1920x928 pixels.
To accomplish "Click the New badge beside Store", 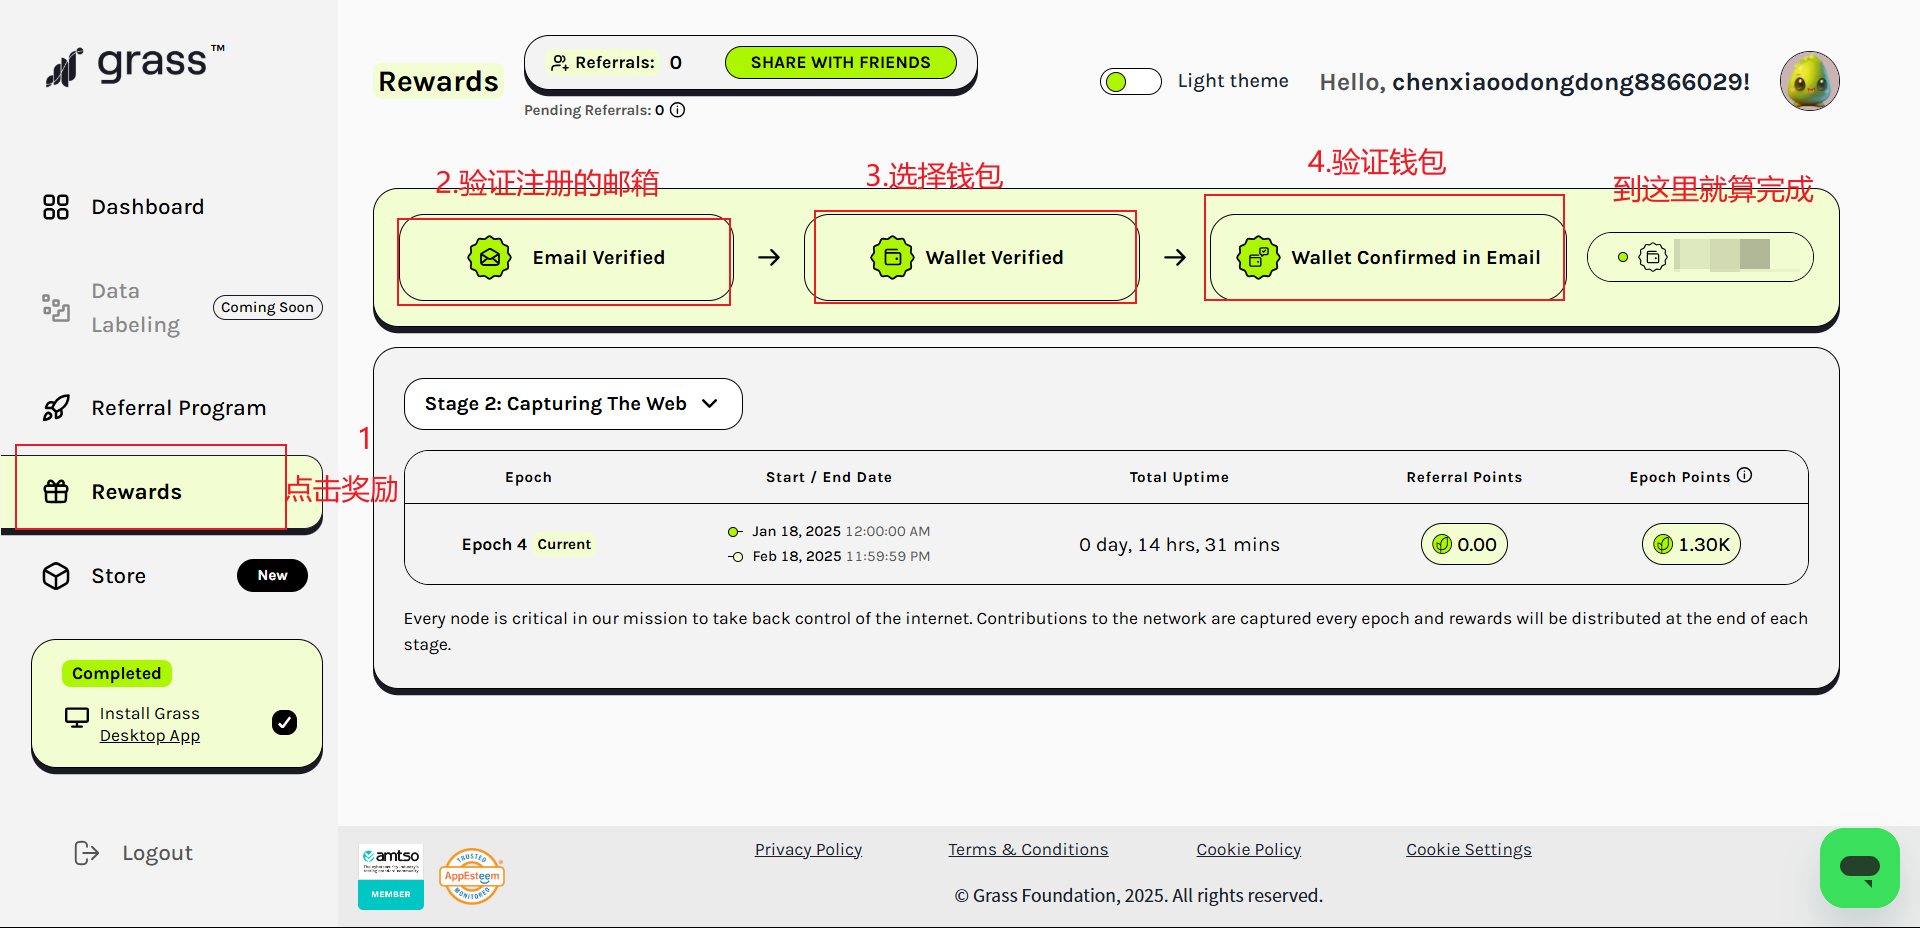I will pyautogui.click(x=272, y=575).
